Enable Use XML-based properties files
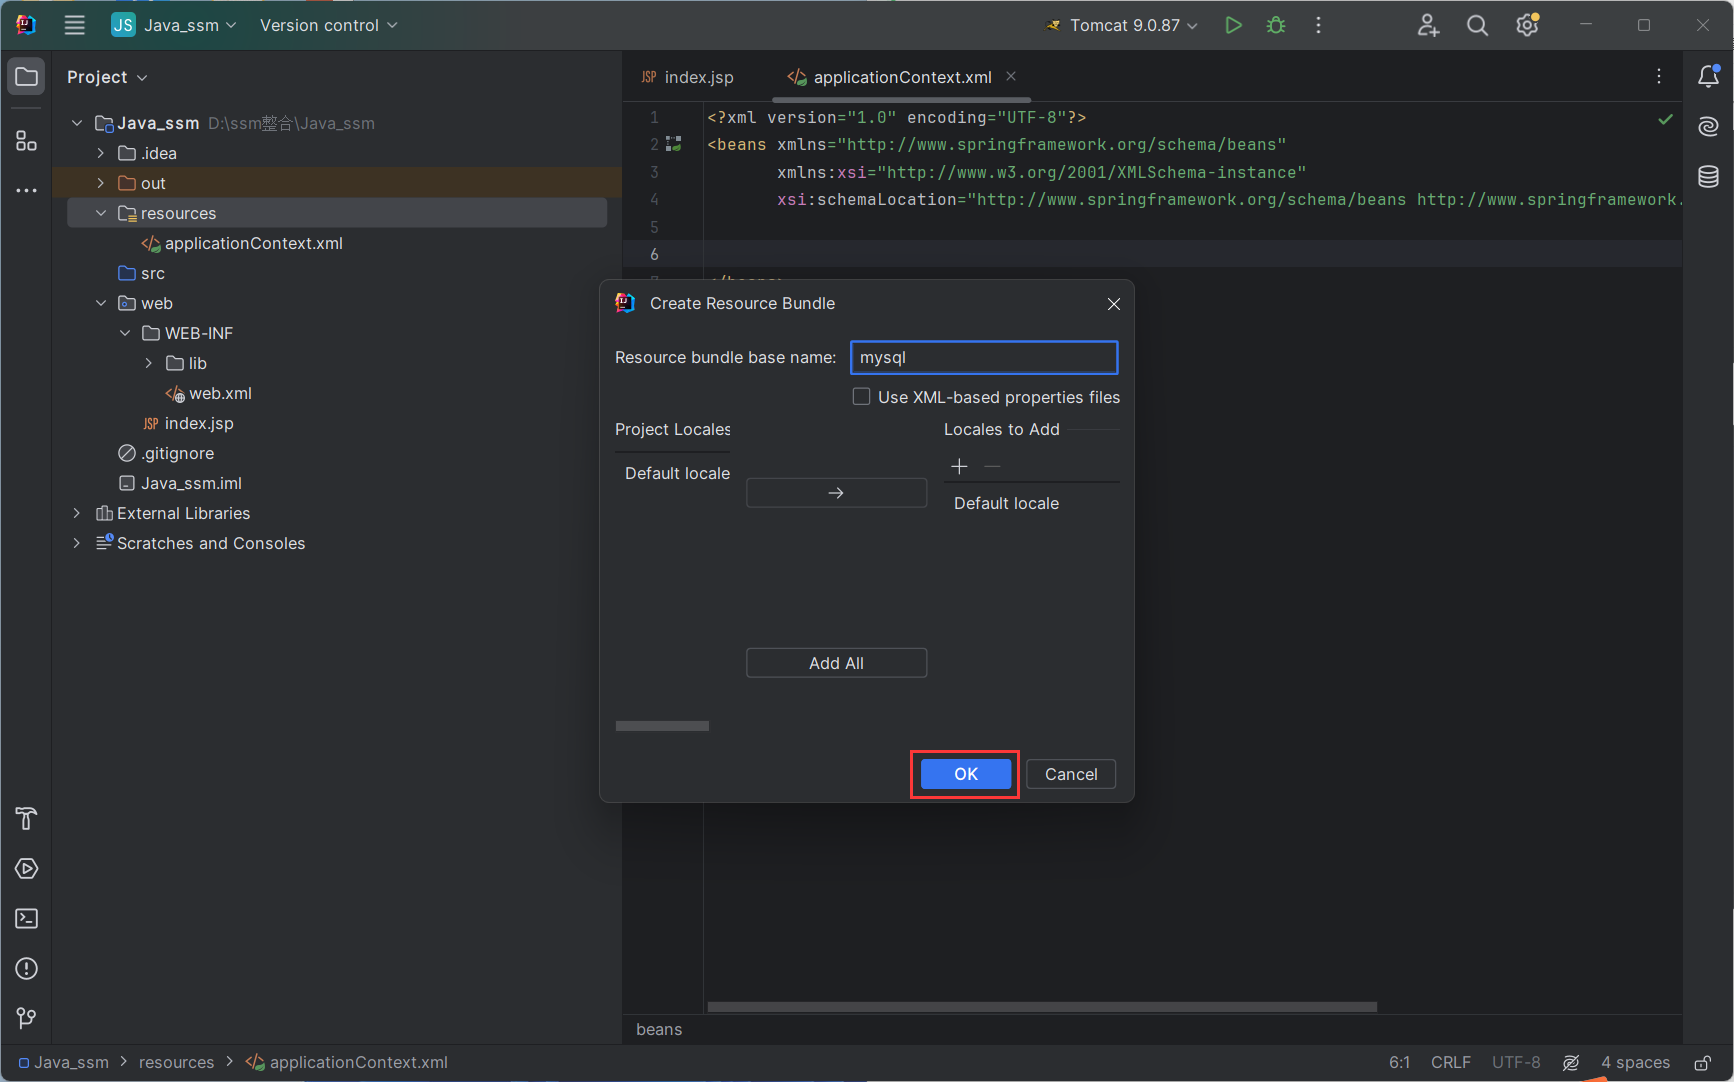Image resolution: width=1734 pixels, height=1082 pixels. point(861,397)
